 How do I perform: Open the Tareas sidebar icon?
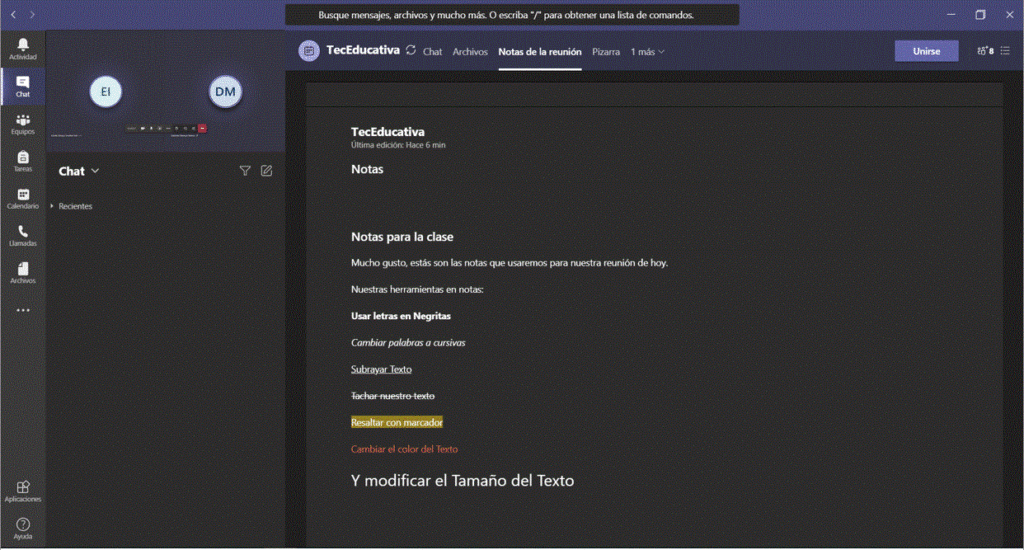tap(23, 160)
